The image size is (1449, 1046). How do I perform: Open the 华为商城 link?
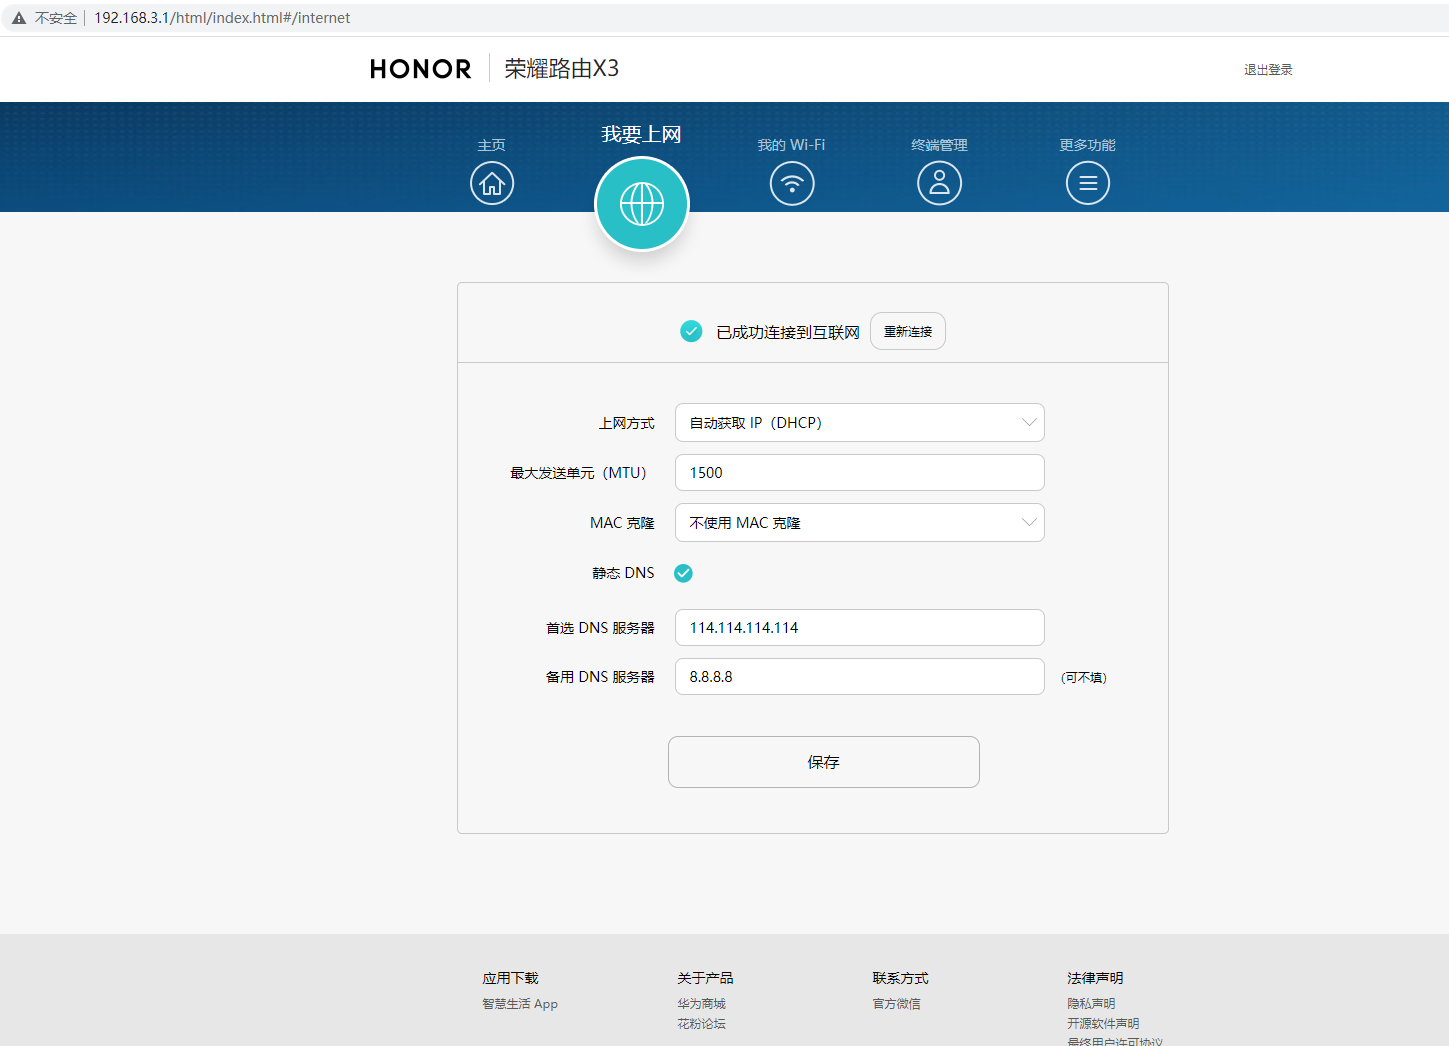pyautogui.click(x=701, y=1004)
